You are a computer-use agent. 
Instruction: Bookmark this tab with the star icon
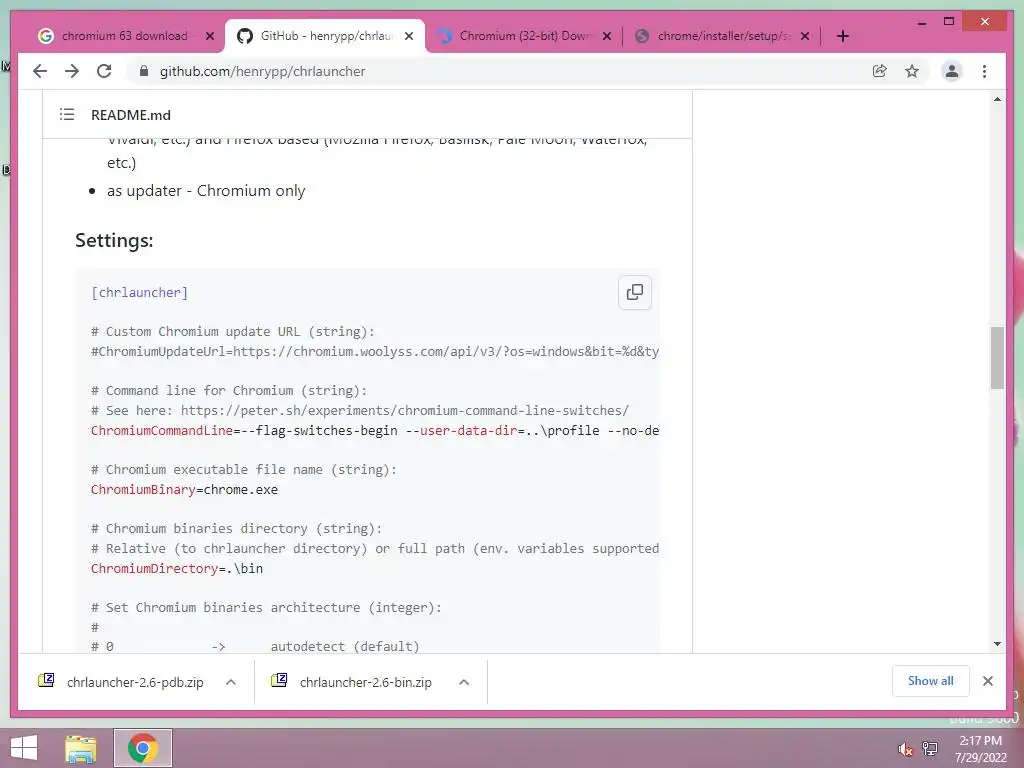click(x=912, y=71)
